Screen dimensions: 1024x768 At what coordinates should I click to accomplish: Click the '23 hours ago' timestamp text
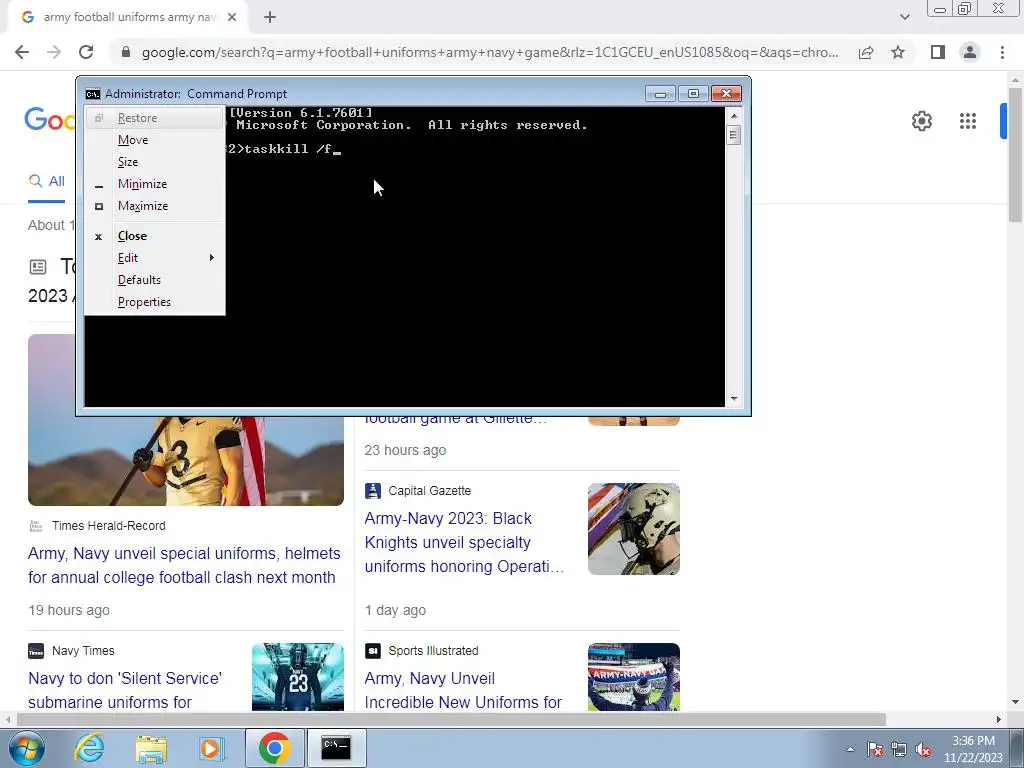(405, 450)
